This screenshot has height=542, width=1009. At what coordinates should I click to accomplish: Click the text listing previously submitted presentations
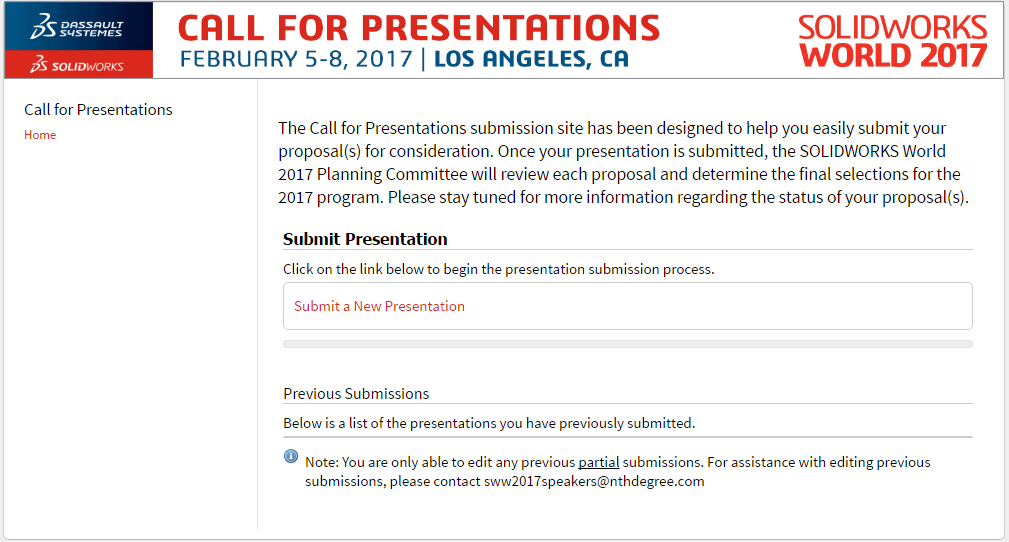489,423
